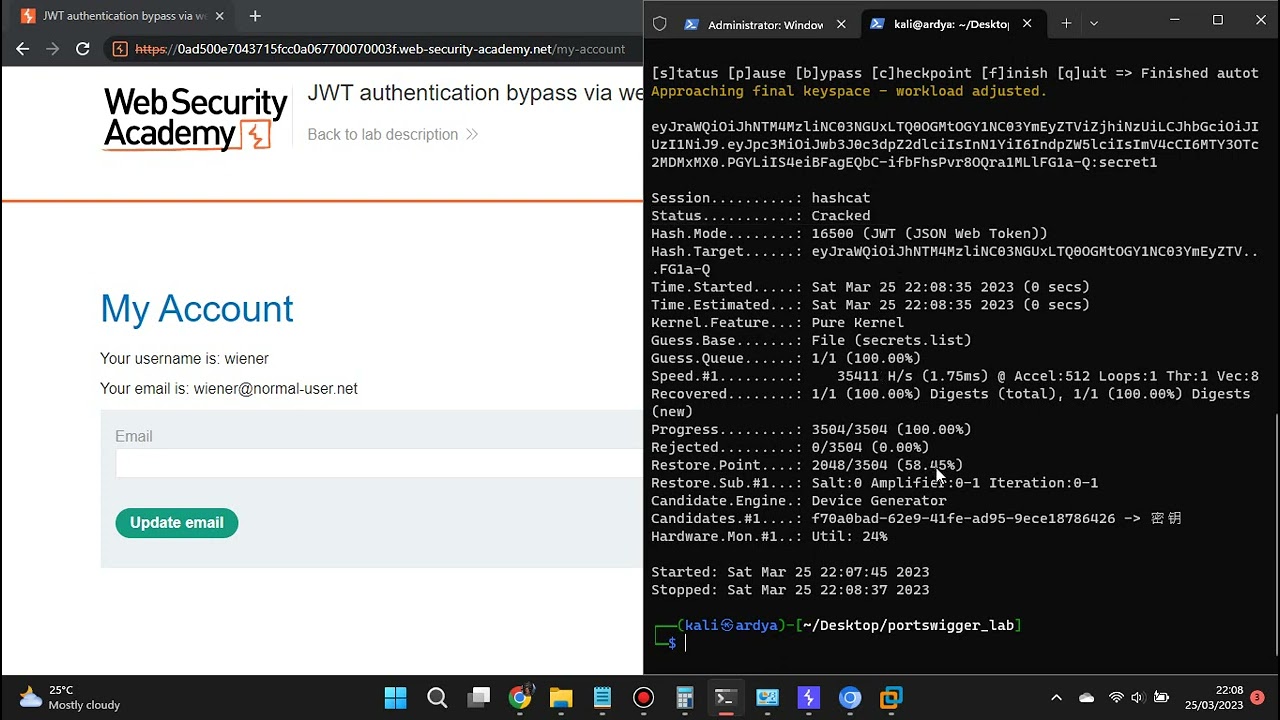Open Task View from taskbar
The image size is (1280, 720).
click(479, 697)
